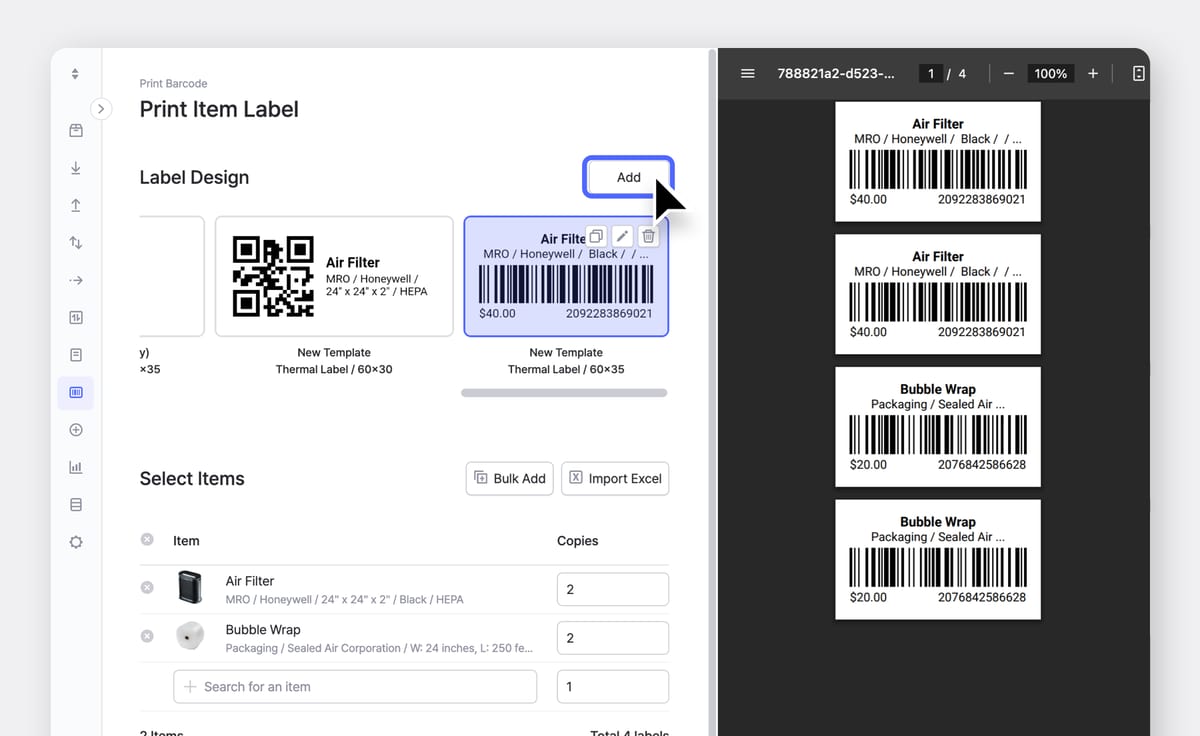Click the fit-to-page icon in the PDF toolbar
1200x736 pixels.
tap(1138, 73)
